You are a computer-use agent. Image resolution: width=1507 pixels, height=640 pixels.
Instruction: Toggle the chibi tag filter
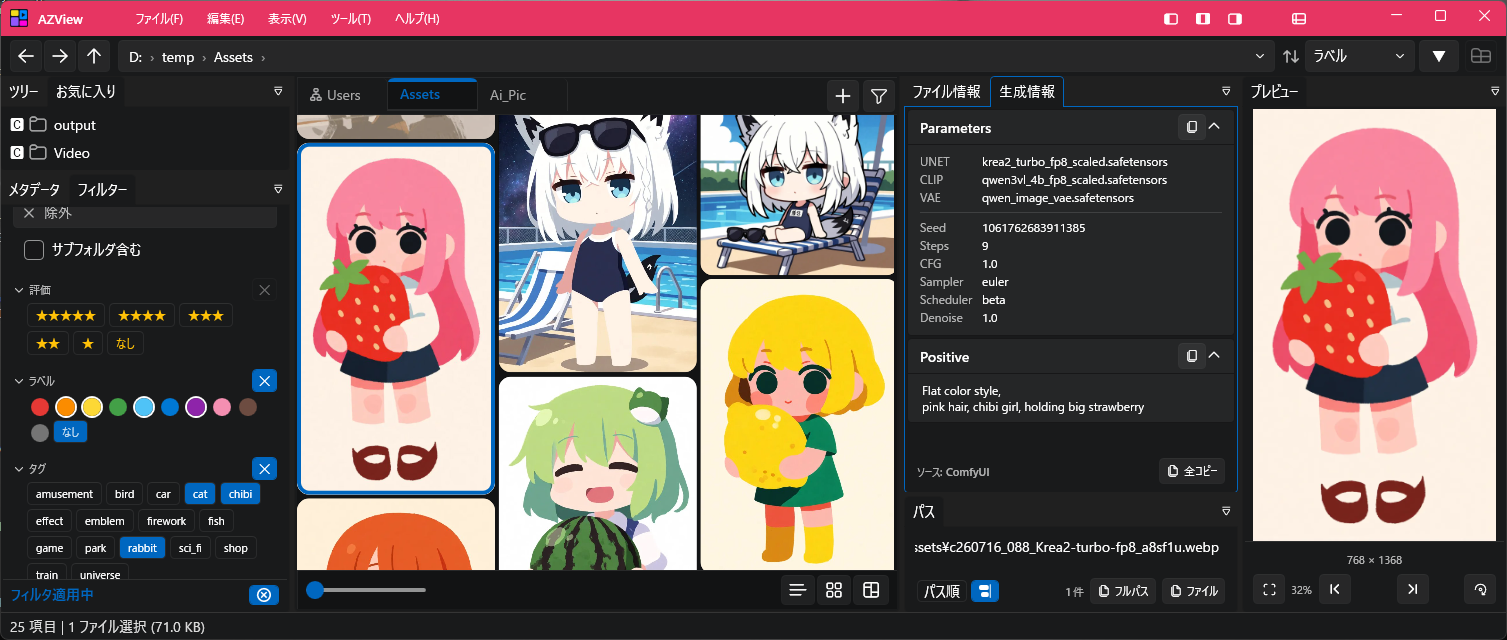click(x=240, y=494)
